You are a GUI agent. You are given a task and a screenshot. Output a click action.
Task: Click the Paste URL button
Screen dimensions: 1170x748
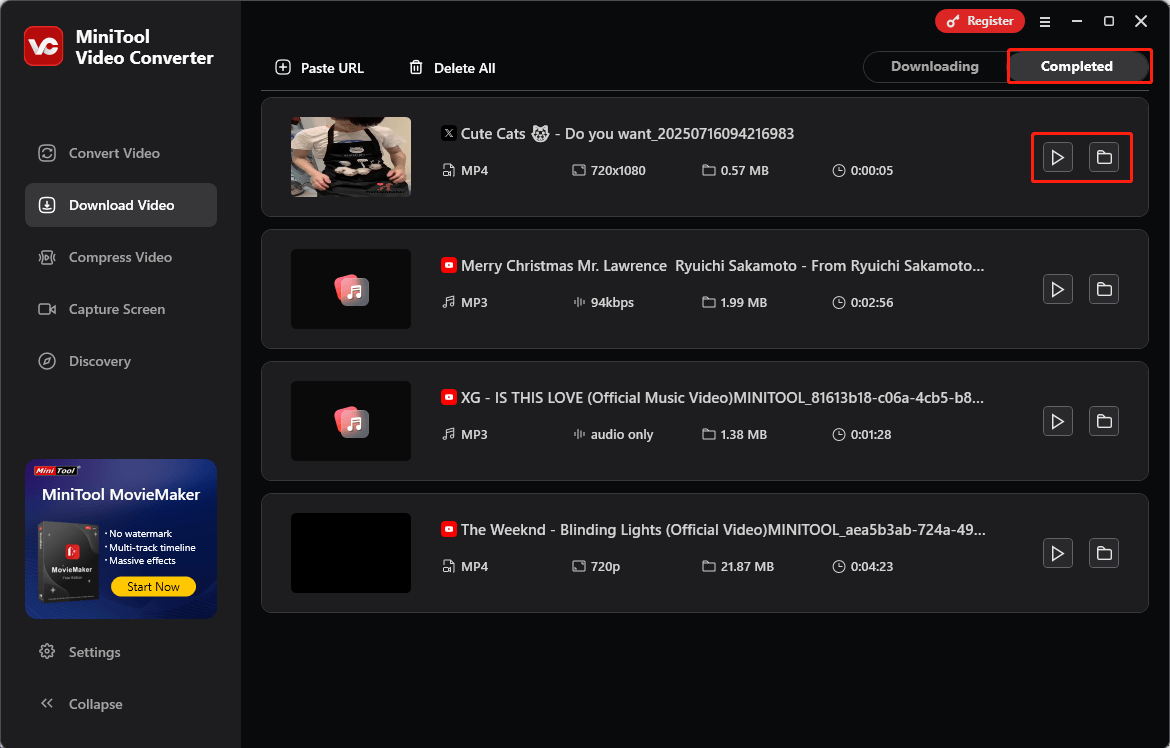[319, 68]
